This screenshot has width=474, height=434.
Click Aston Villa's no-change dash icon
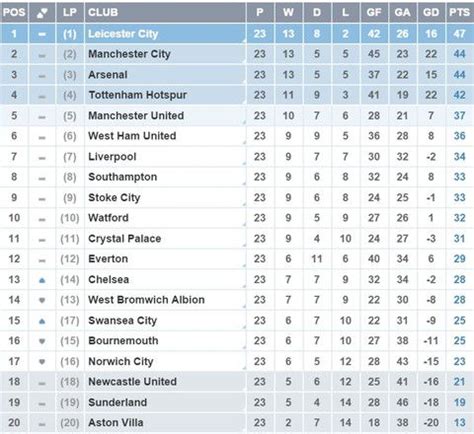tap(42, 424)
